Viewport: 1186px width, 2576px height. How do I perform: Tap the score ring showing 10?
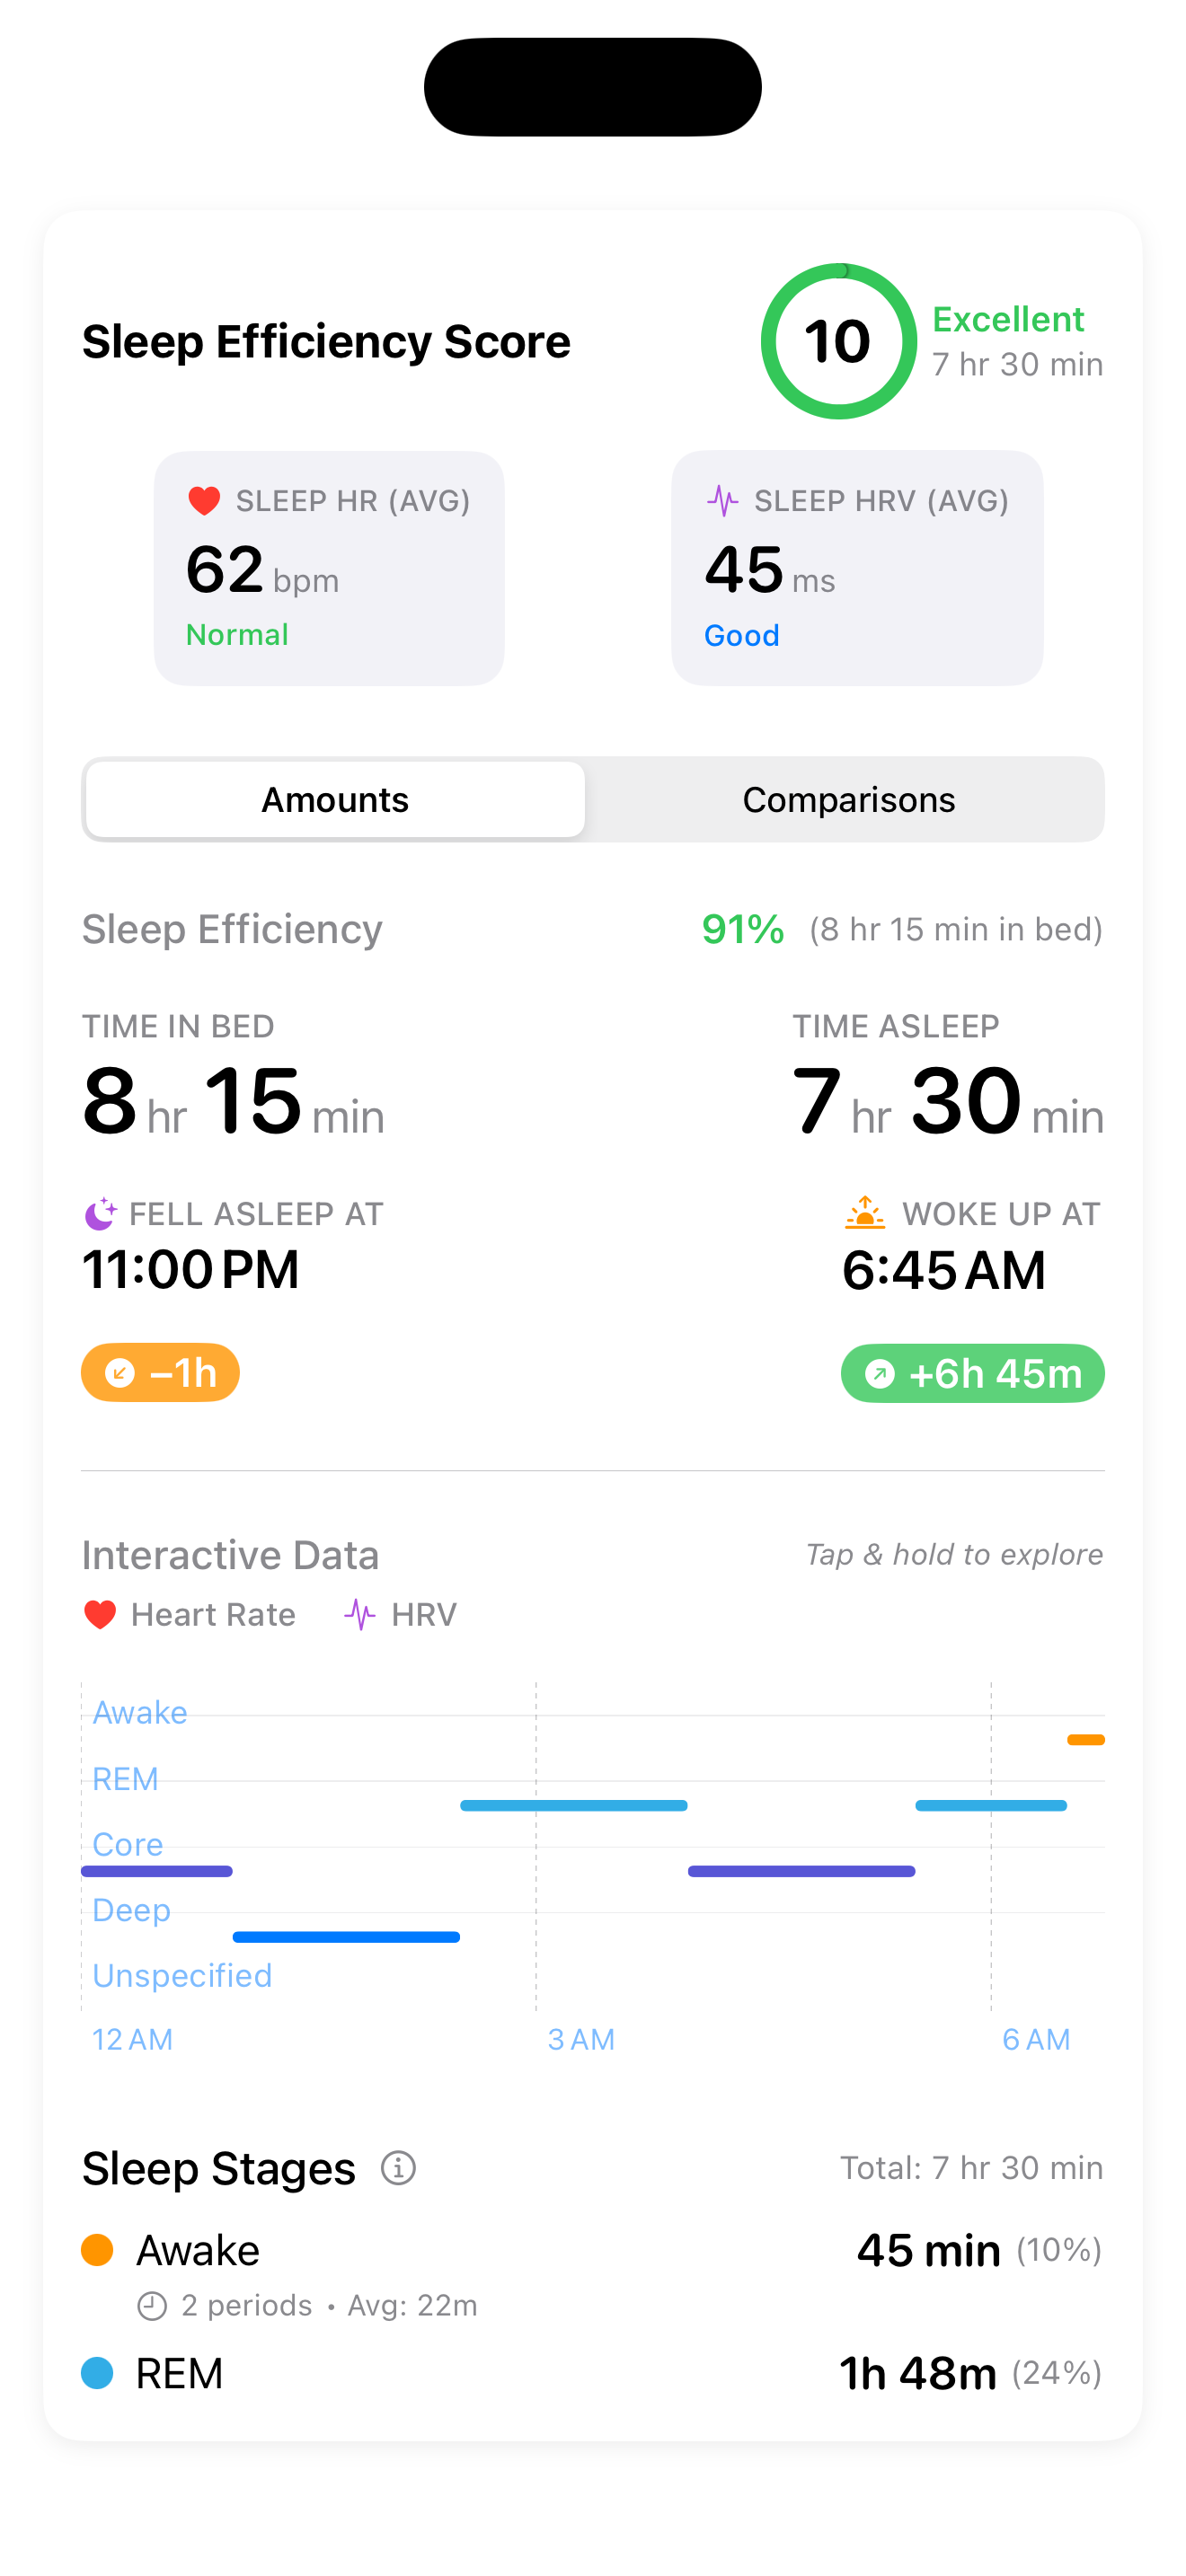click(x=838, y=341)
